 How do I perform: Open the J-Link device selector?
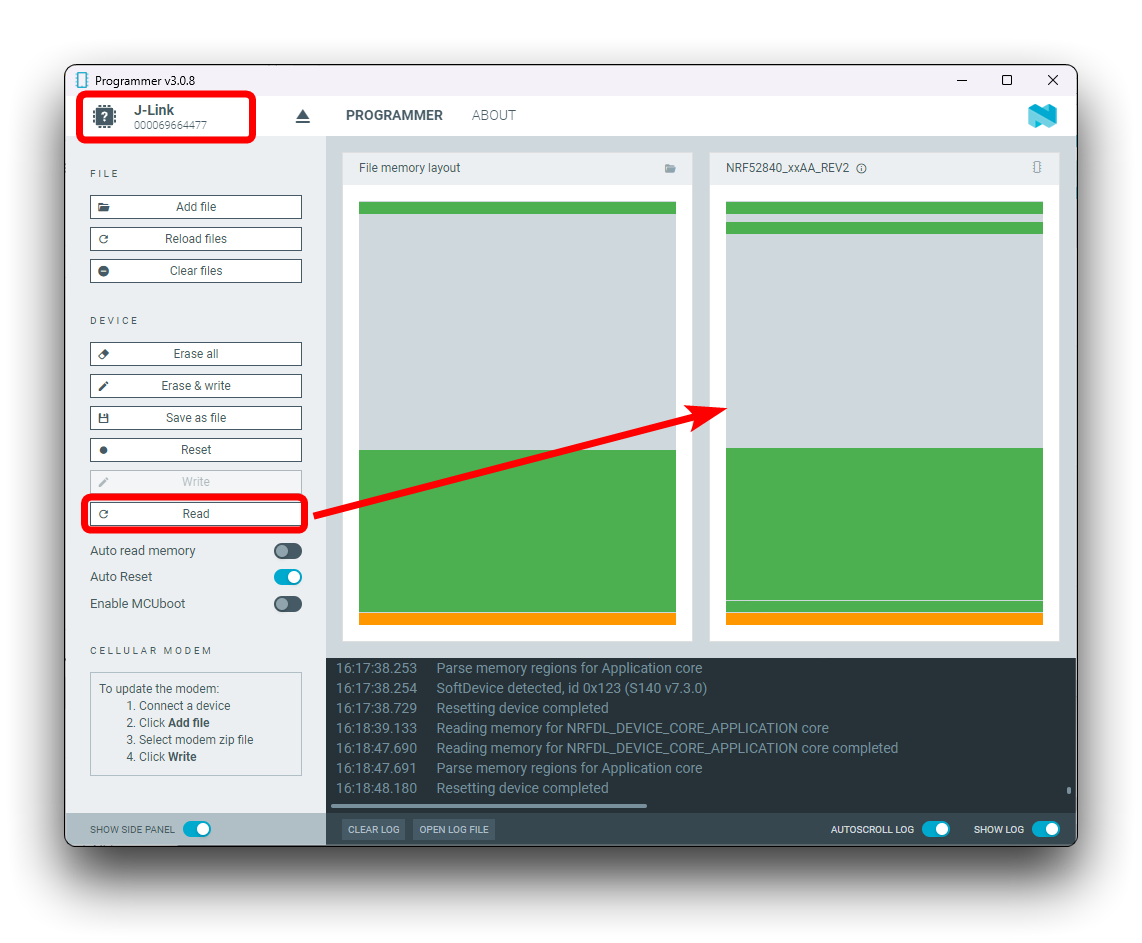[x=166, y=117]
